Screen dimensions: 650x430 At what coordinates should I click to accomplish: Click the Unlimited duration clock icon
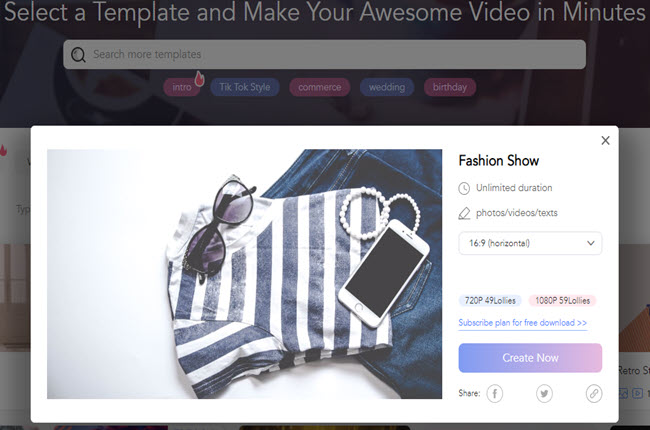pos(464,188)
